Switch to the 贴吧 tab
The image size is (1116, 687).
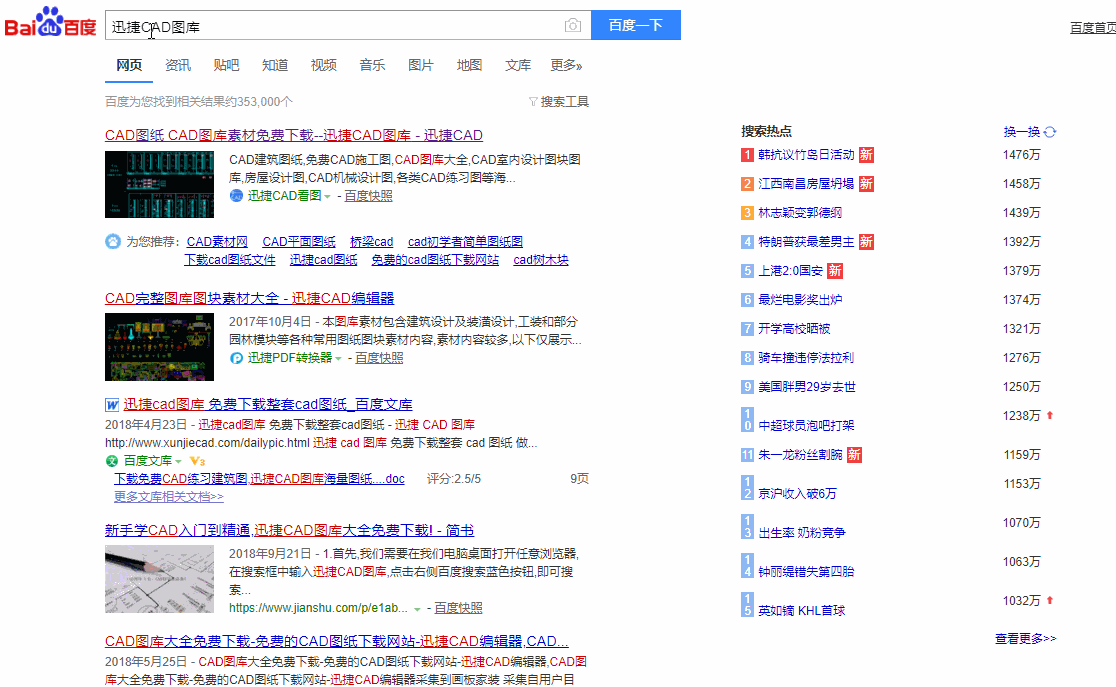[x=226, y=65]
